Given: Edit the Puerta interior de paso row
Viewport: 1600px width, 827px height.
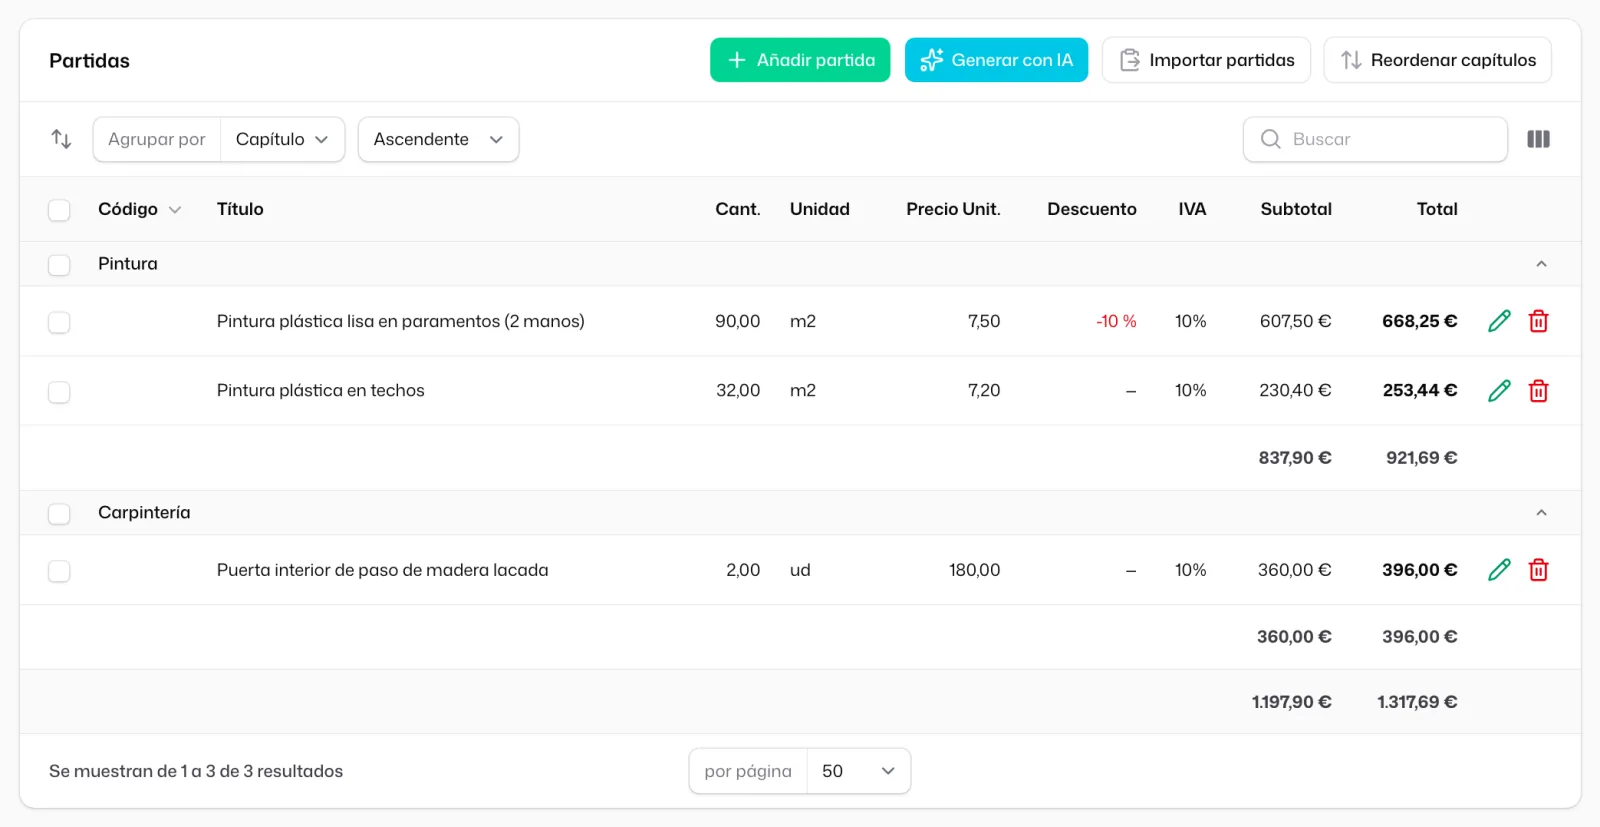Looking at the screenshot, I should [x=1499, y=570].
